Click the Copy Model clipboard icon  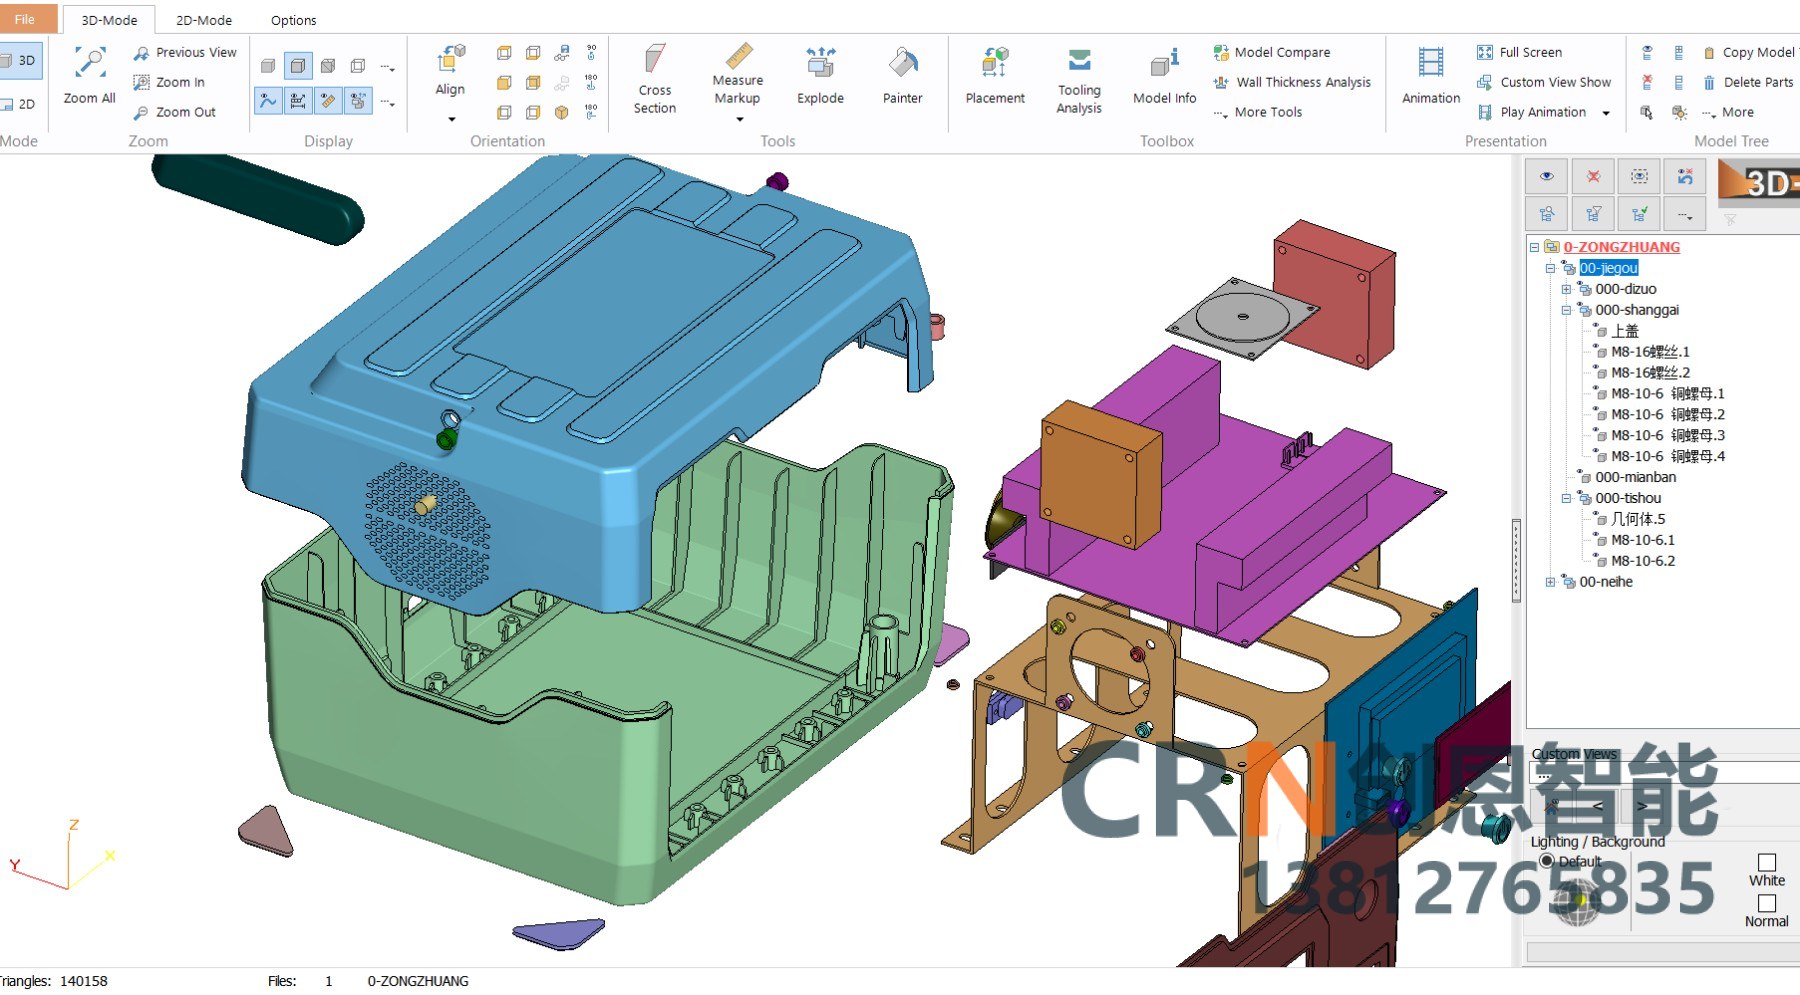1709,52
